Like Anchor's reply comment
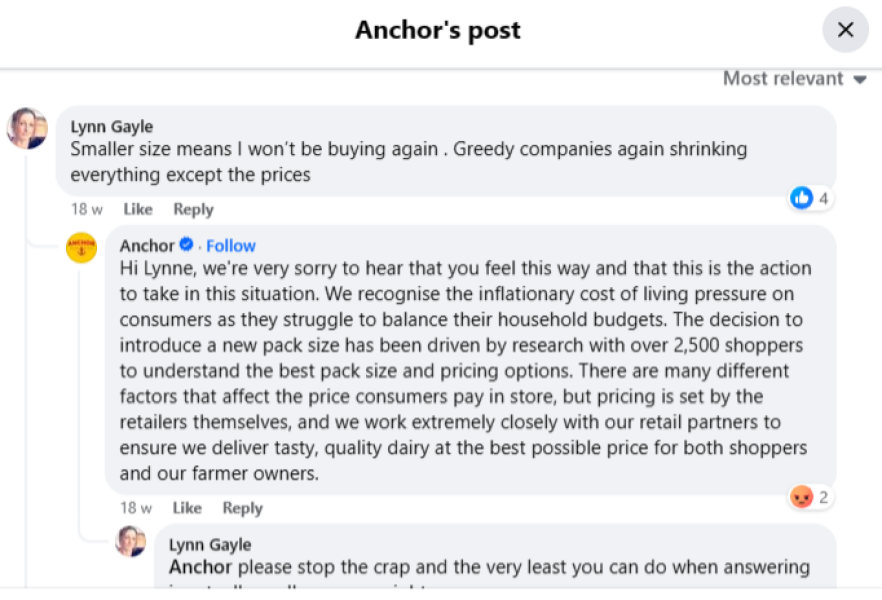Screen dimensions: 882x600 [186, 508]
